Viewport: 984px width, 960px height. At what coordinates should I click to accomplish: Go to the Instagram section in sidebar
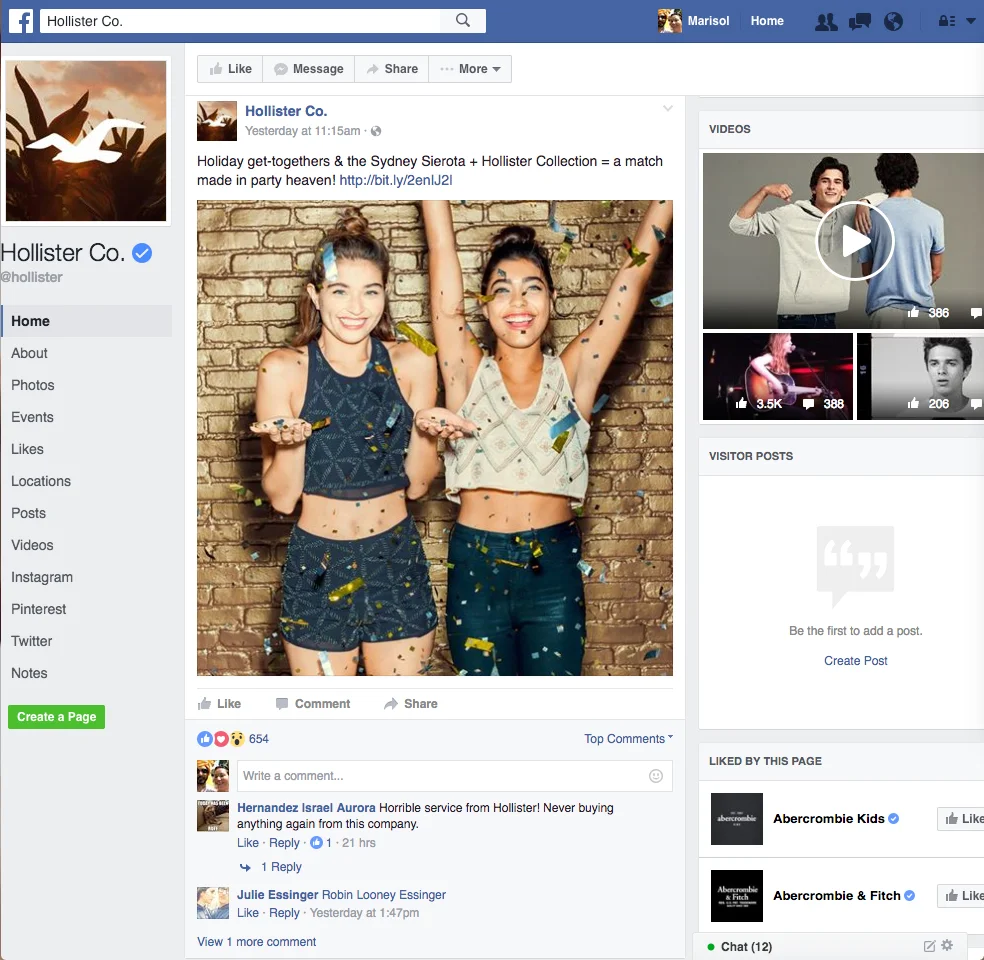[42, 577]
